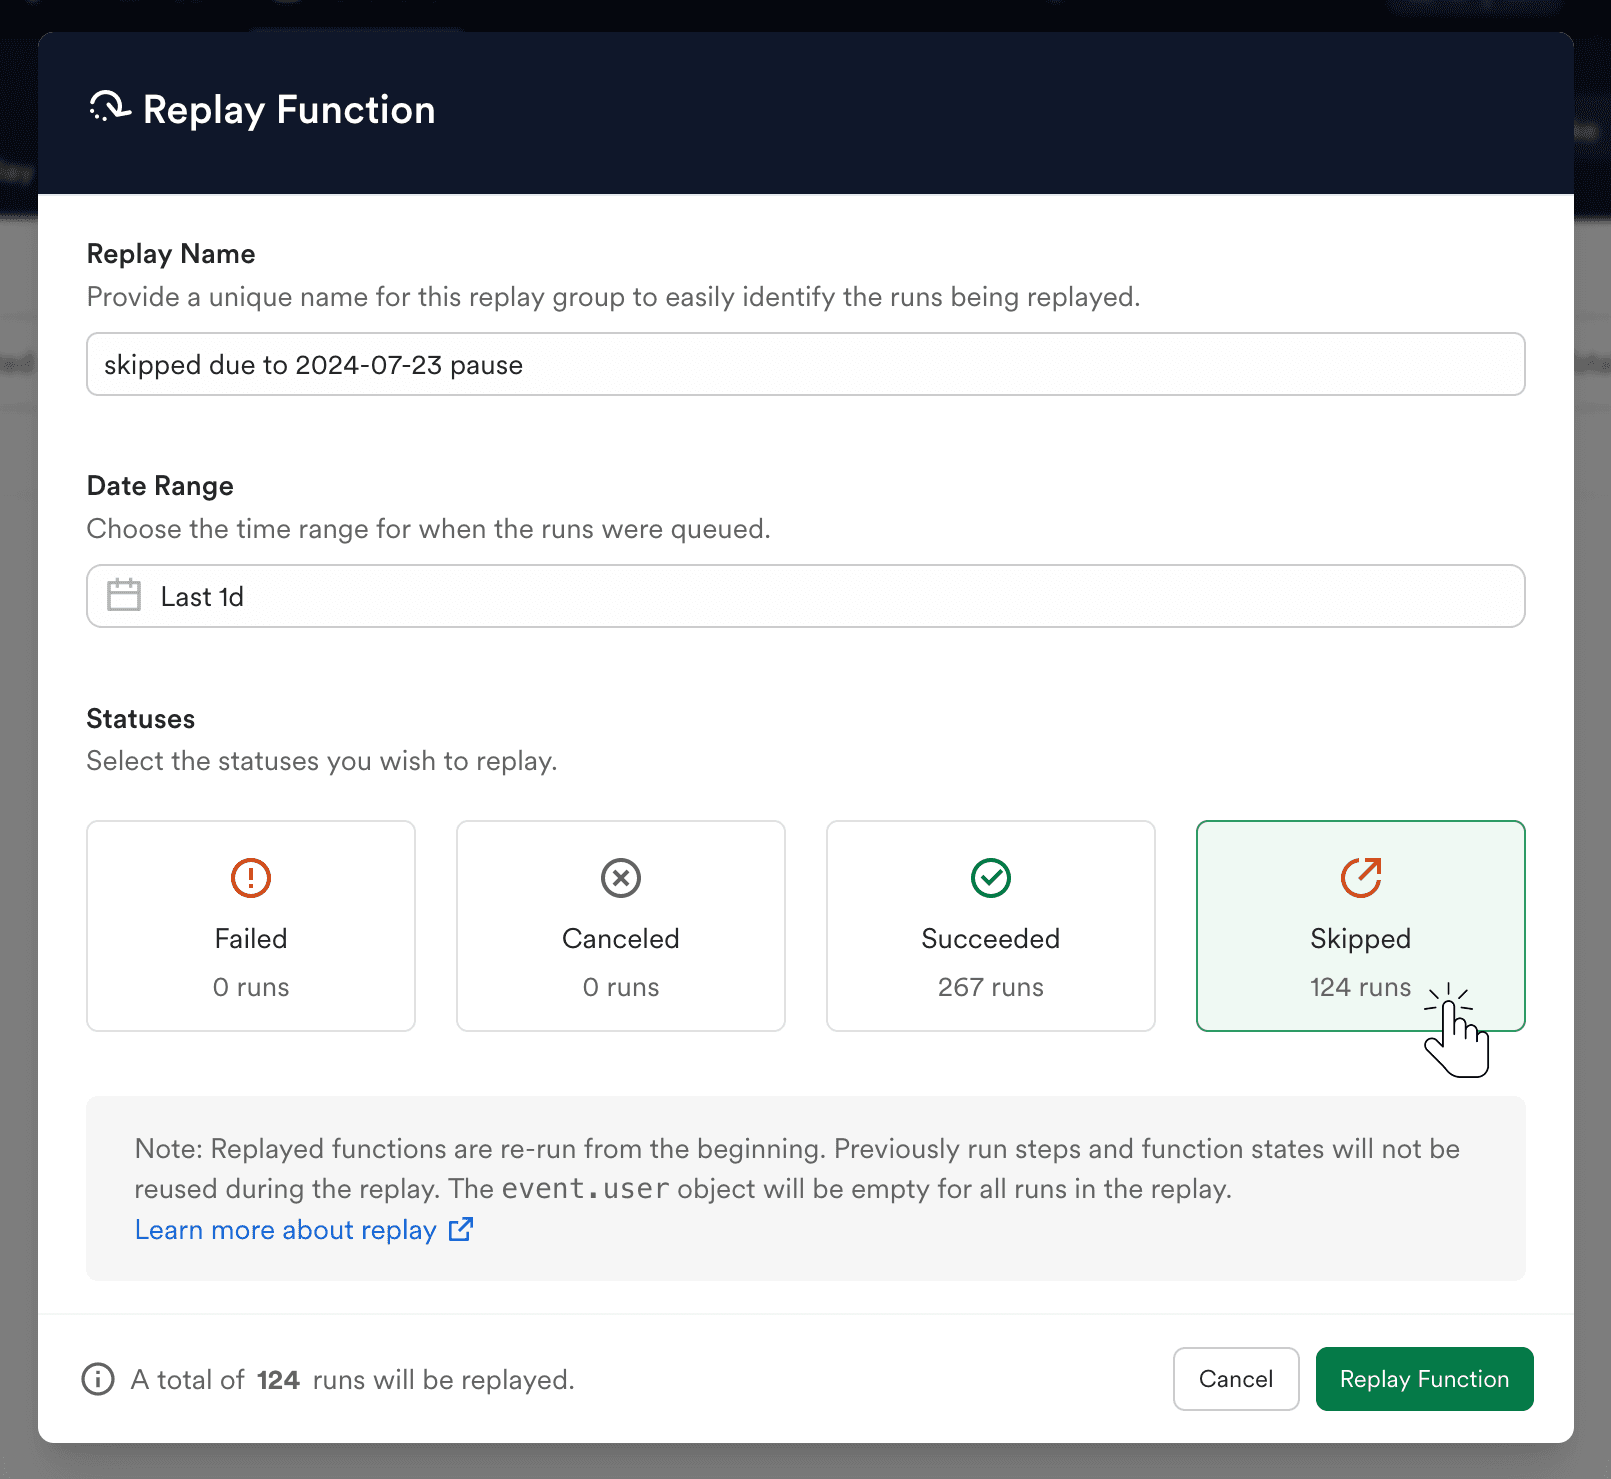Toggle the Succeeded 267 runs card

(x=991, y=926)
